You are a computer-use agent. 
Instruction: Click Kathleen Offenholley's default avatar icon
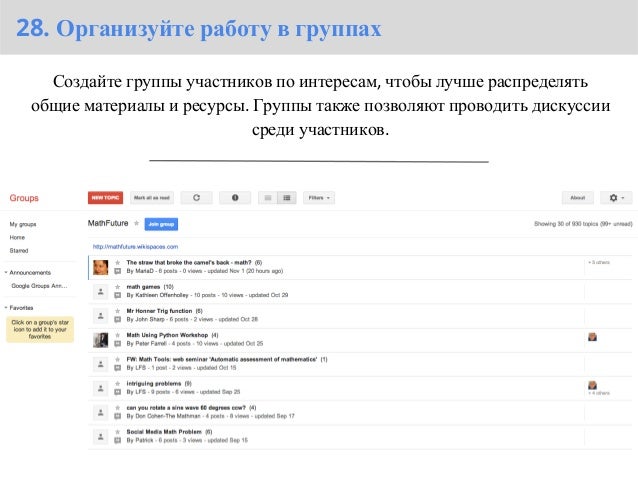(x=101, y=291)
